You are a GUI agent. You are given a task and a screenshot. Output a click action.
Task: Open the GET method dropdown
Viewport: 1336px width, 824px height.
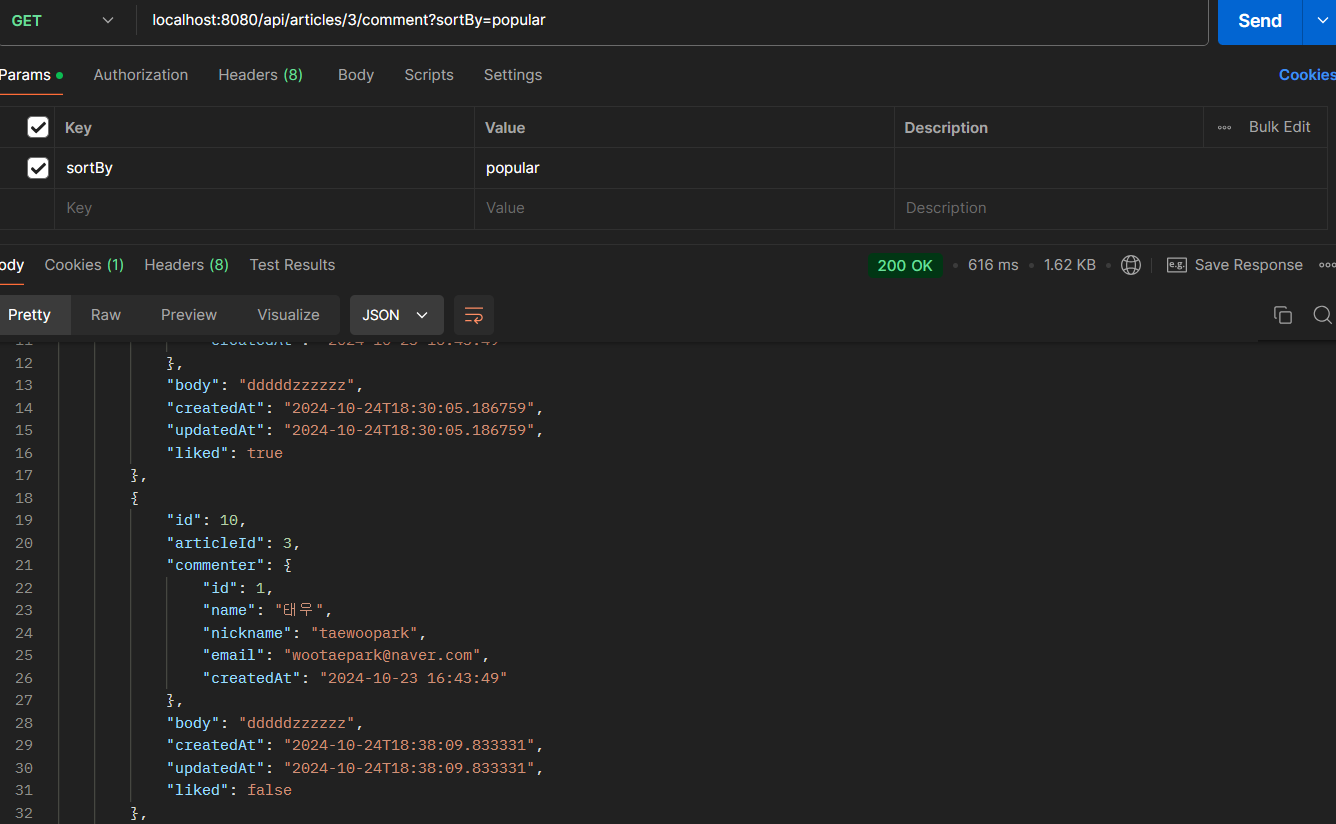62,20
